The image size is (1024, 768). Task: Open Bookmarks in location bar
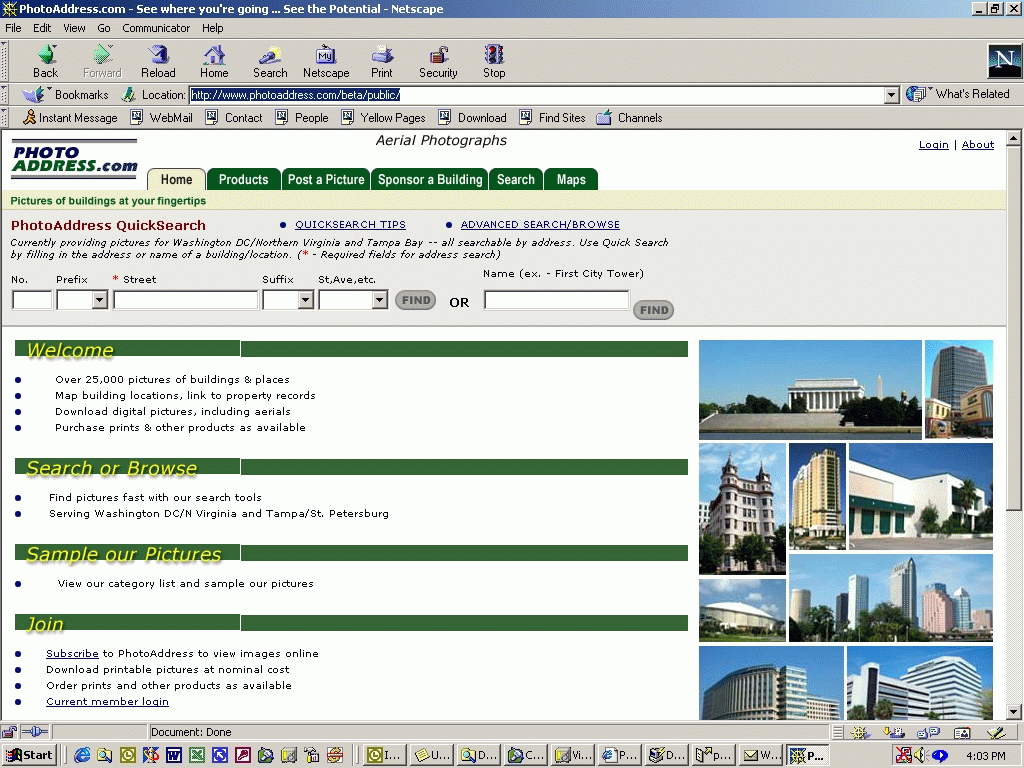[68, 95]
